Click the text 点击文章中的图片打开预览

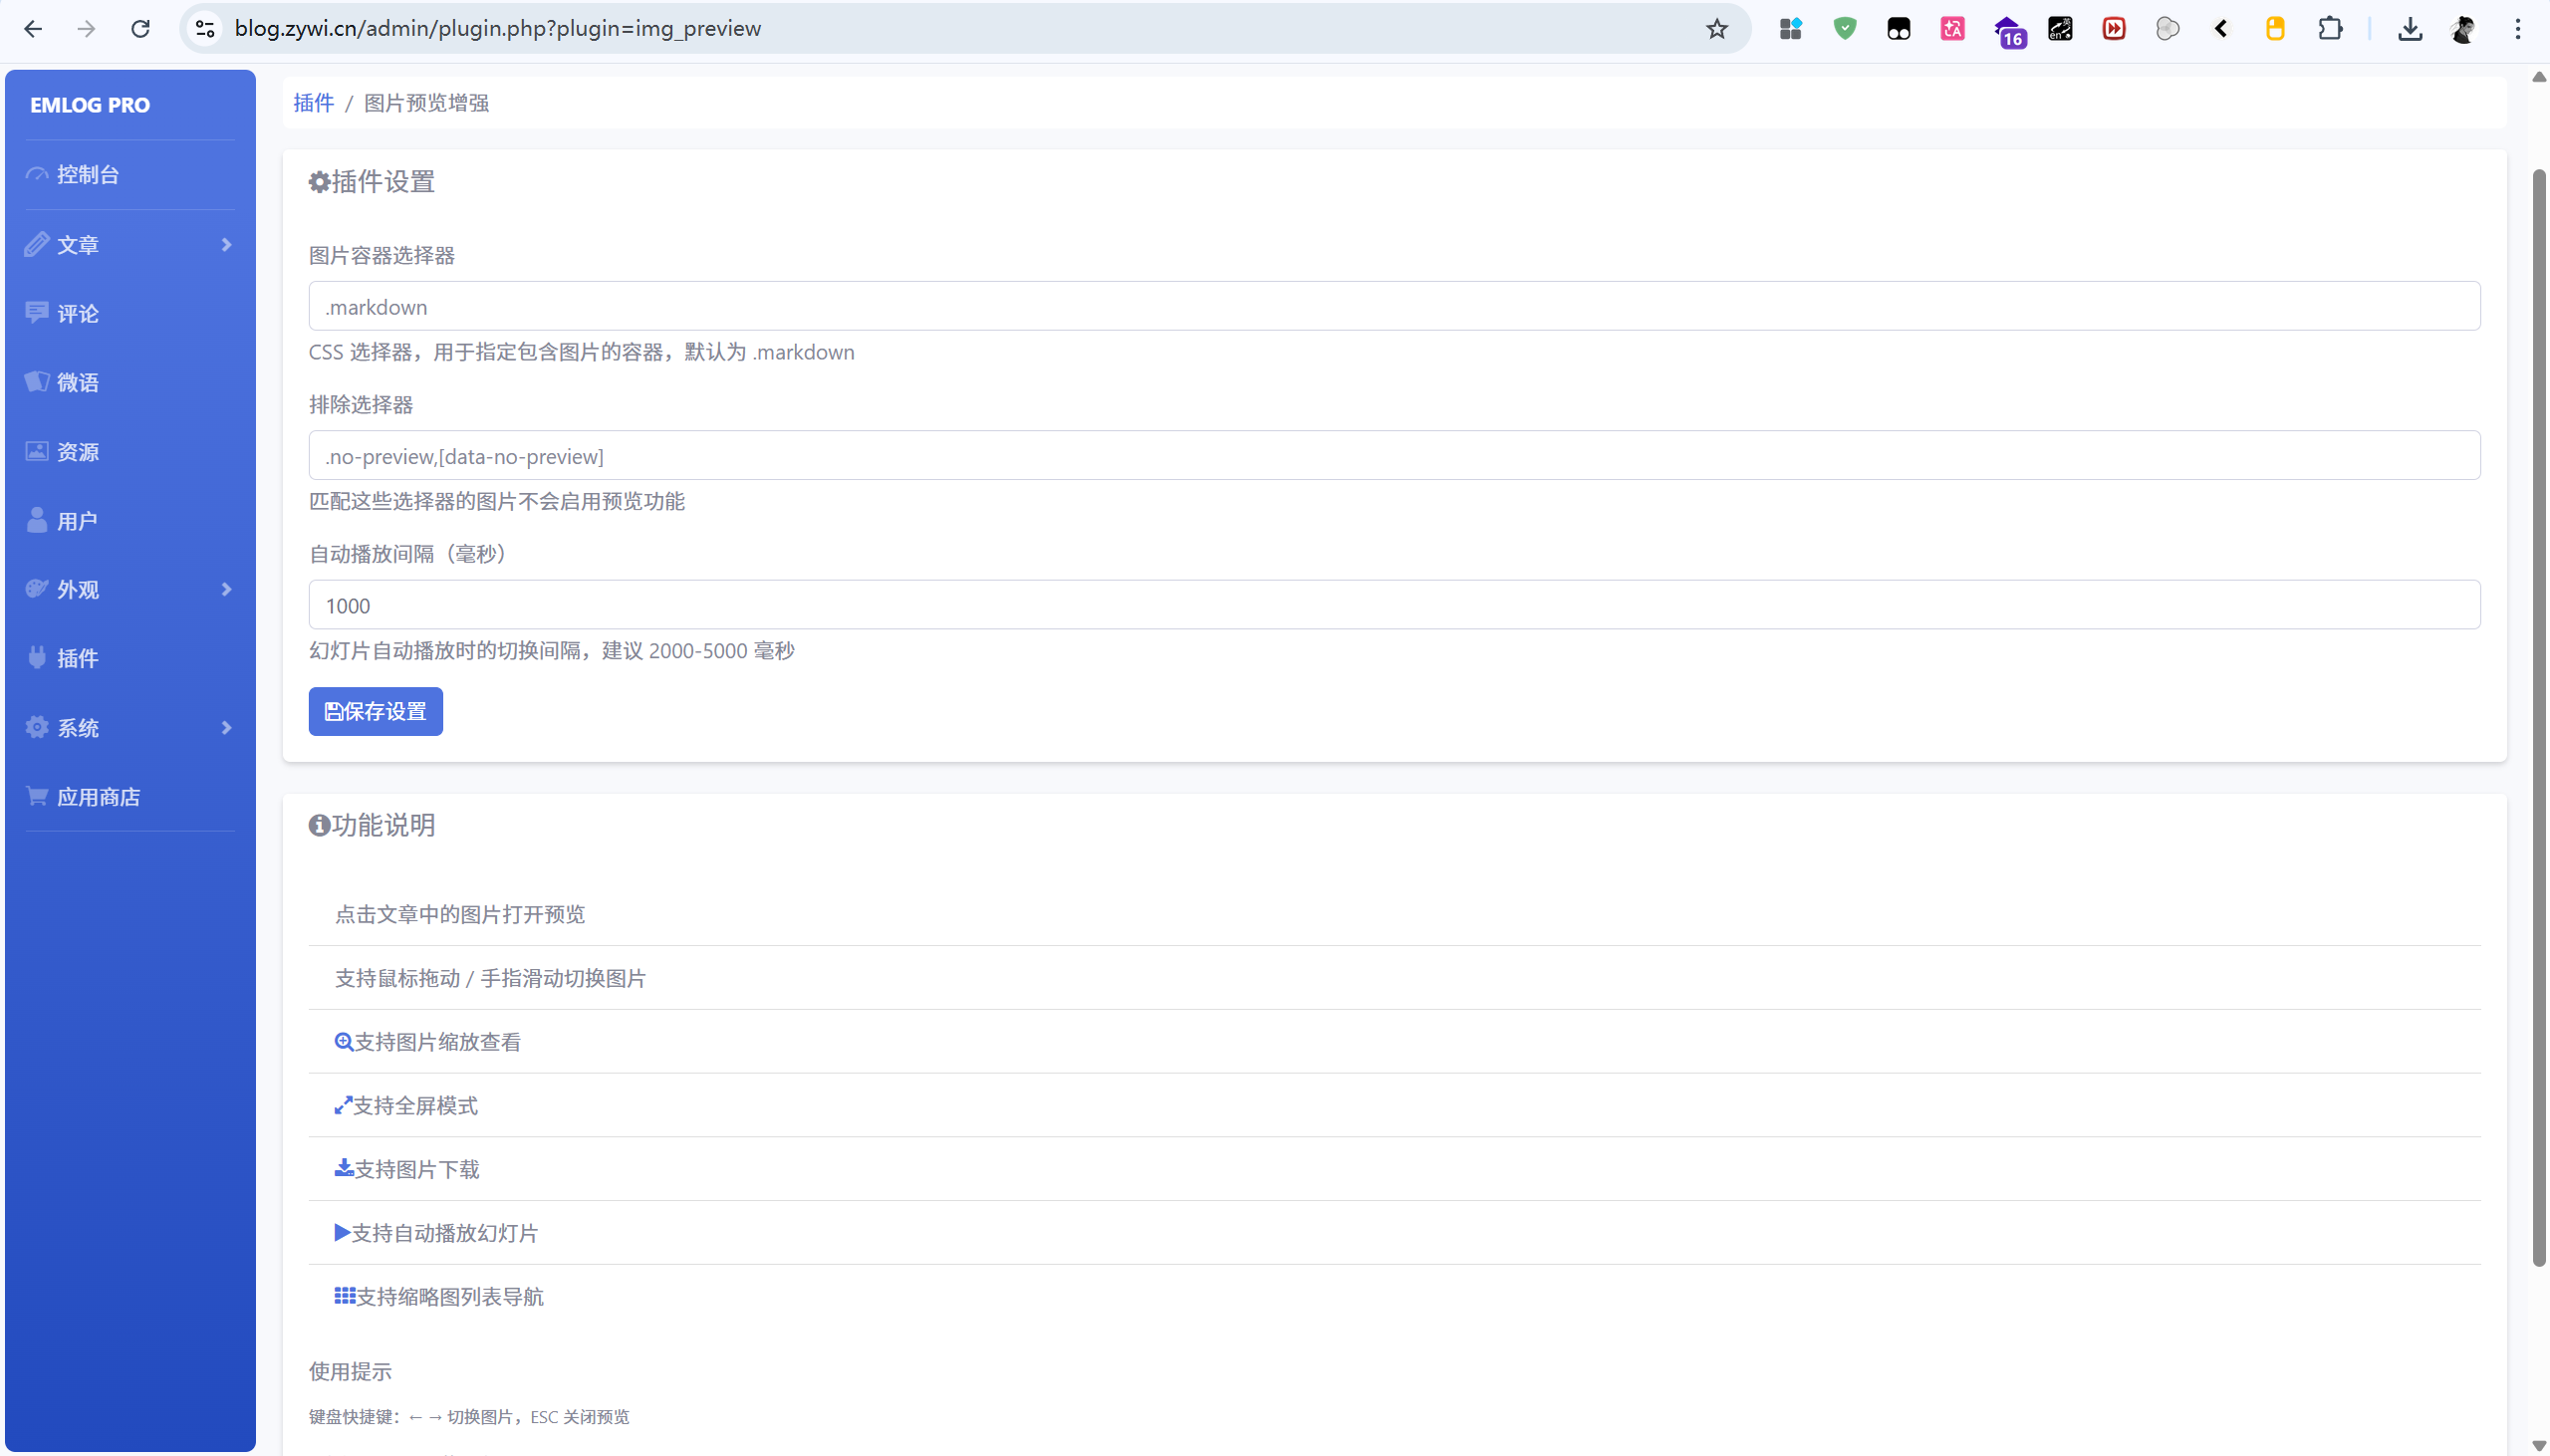[x=460, y=914]
